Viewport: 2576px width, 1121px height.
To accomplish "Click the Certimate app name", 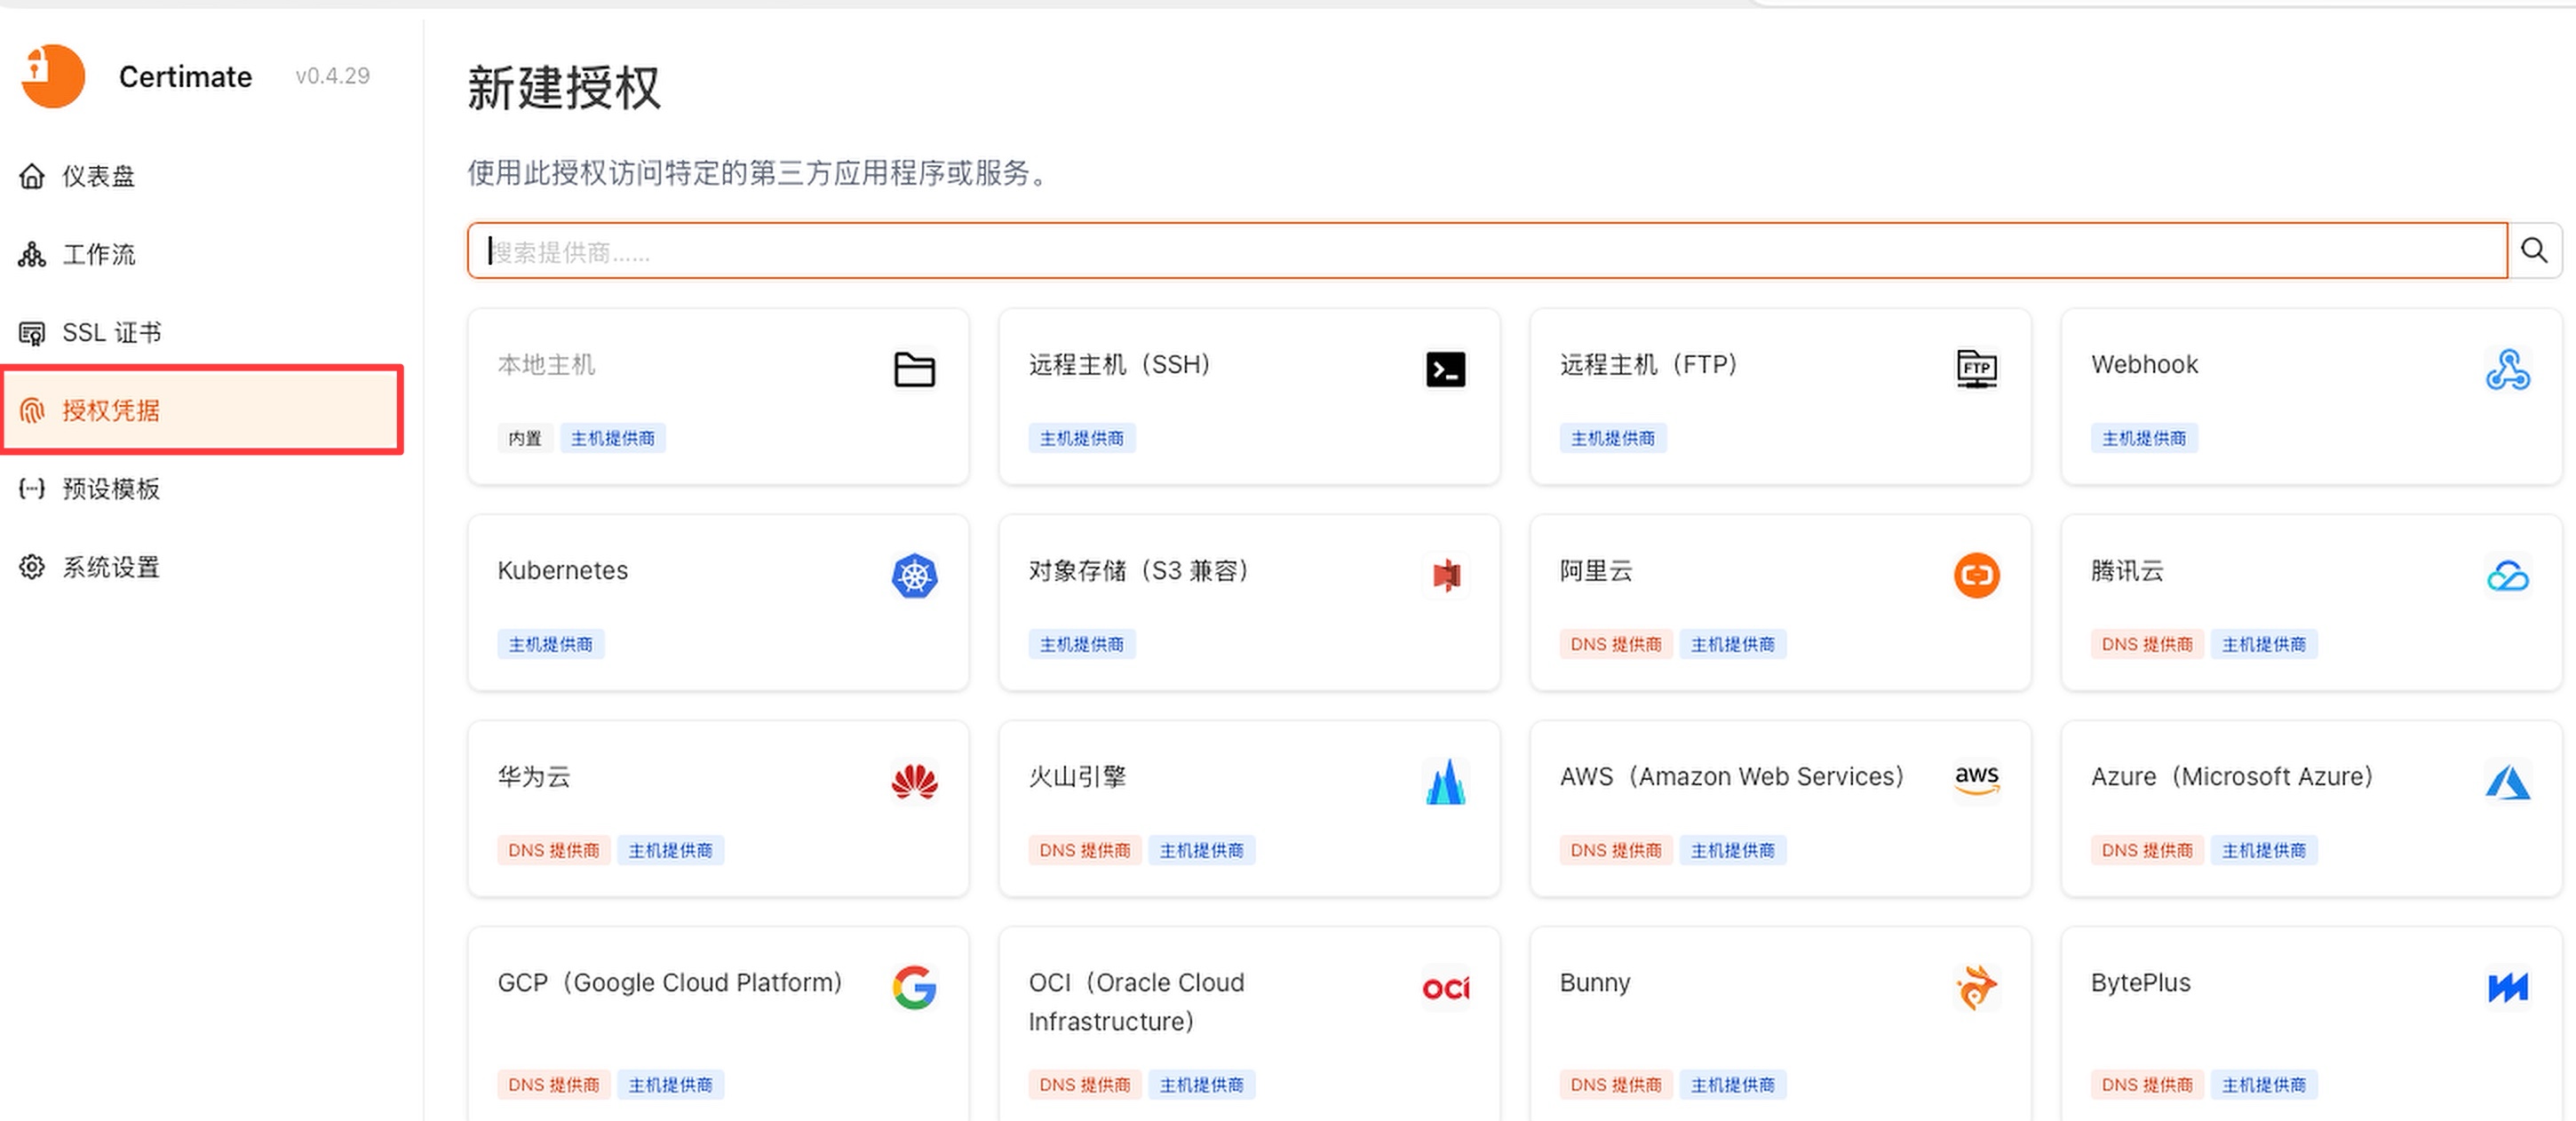I will (x=185, y=77).
